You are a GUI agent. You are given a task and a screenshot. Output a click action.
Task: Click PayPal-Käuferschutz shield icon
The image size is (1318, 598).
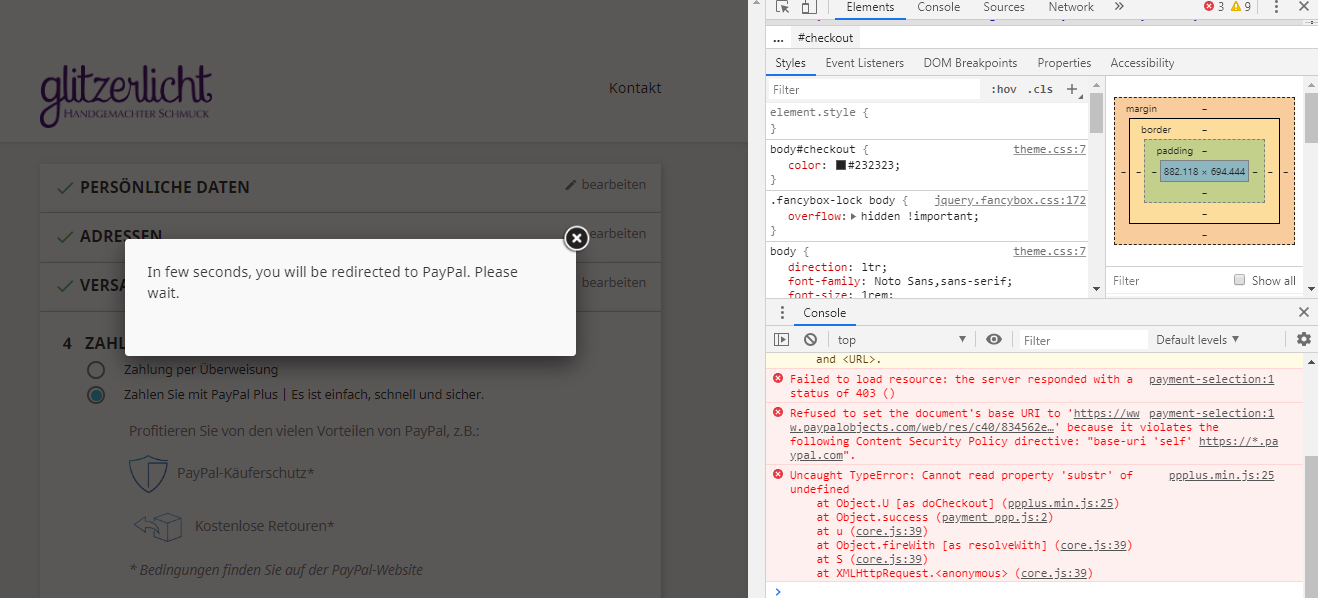coord(148,473)
